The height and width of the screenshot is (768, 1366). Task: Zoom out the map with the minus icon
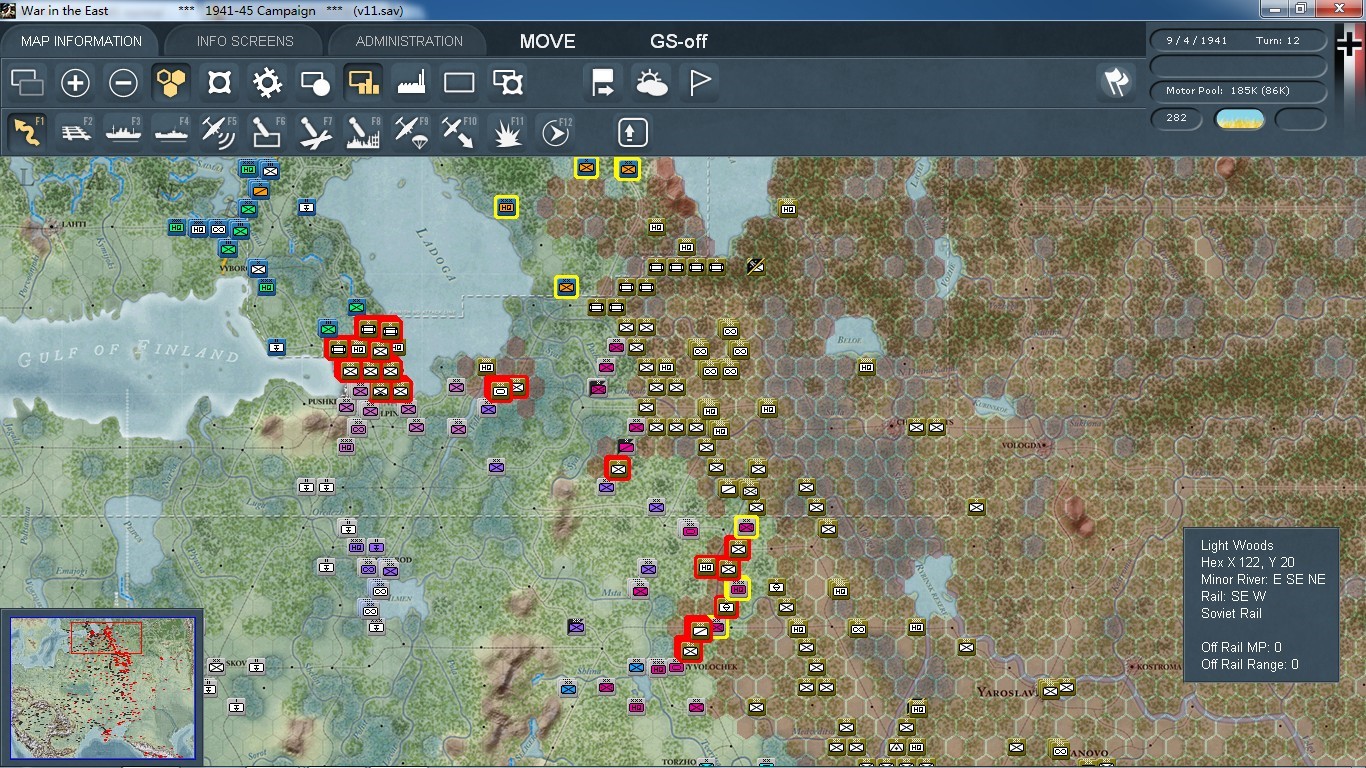pos(123,83)
